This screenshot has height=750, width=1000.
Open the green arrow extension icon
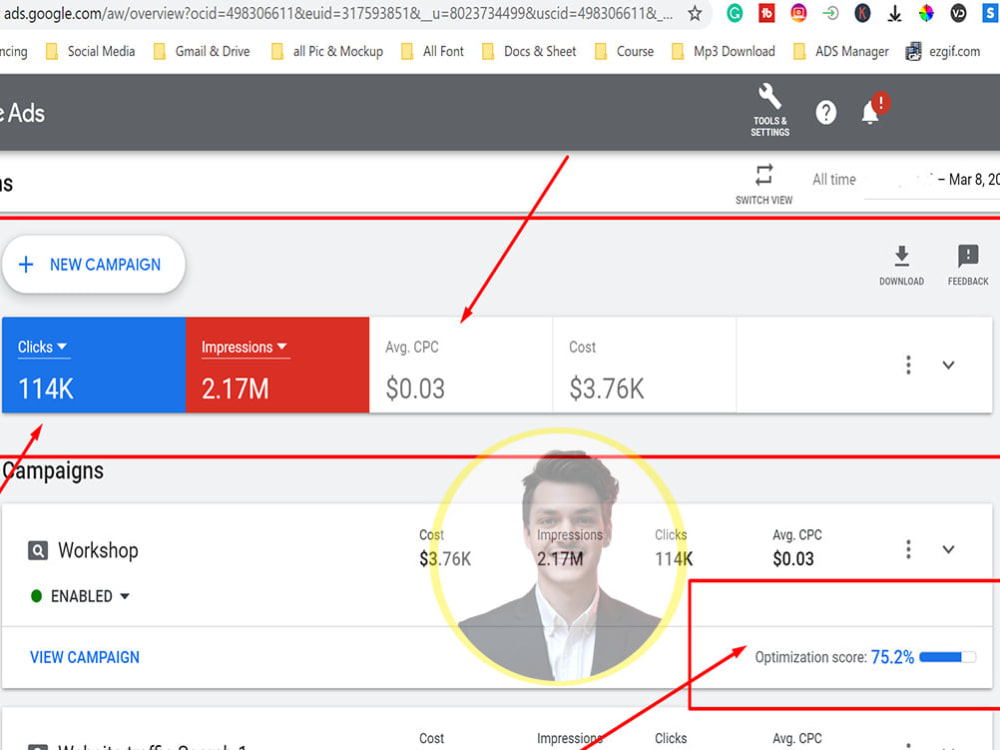click(x=830, y=13)
